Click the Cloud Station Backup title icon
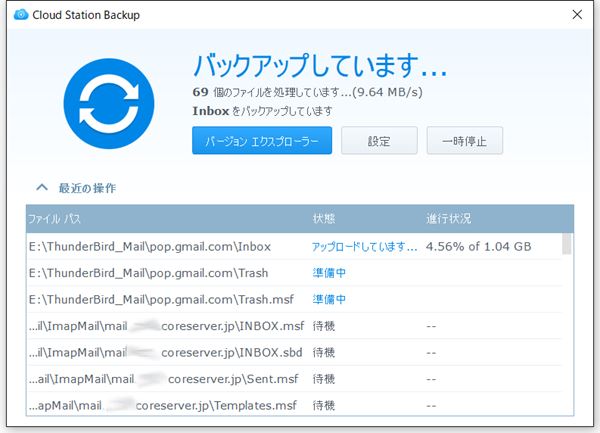Screen dimensions: 600x433 pos(21,15)
